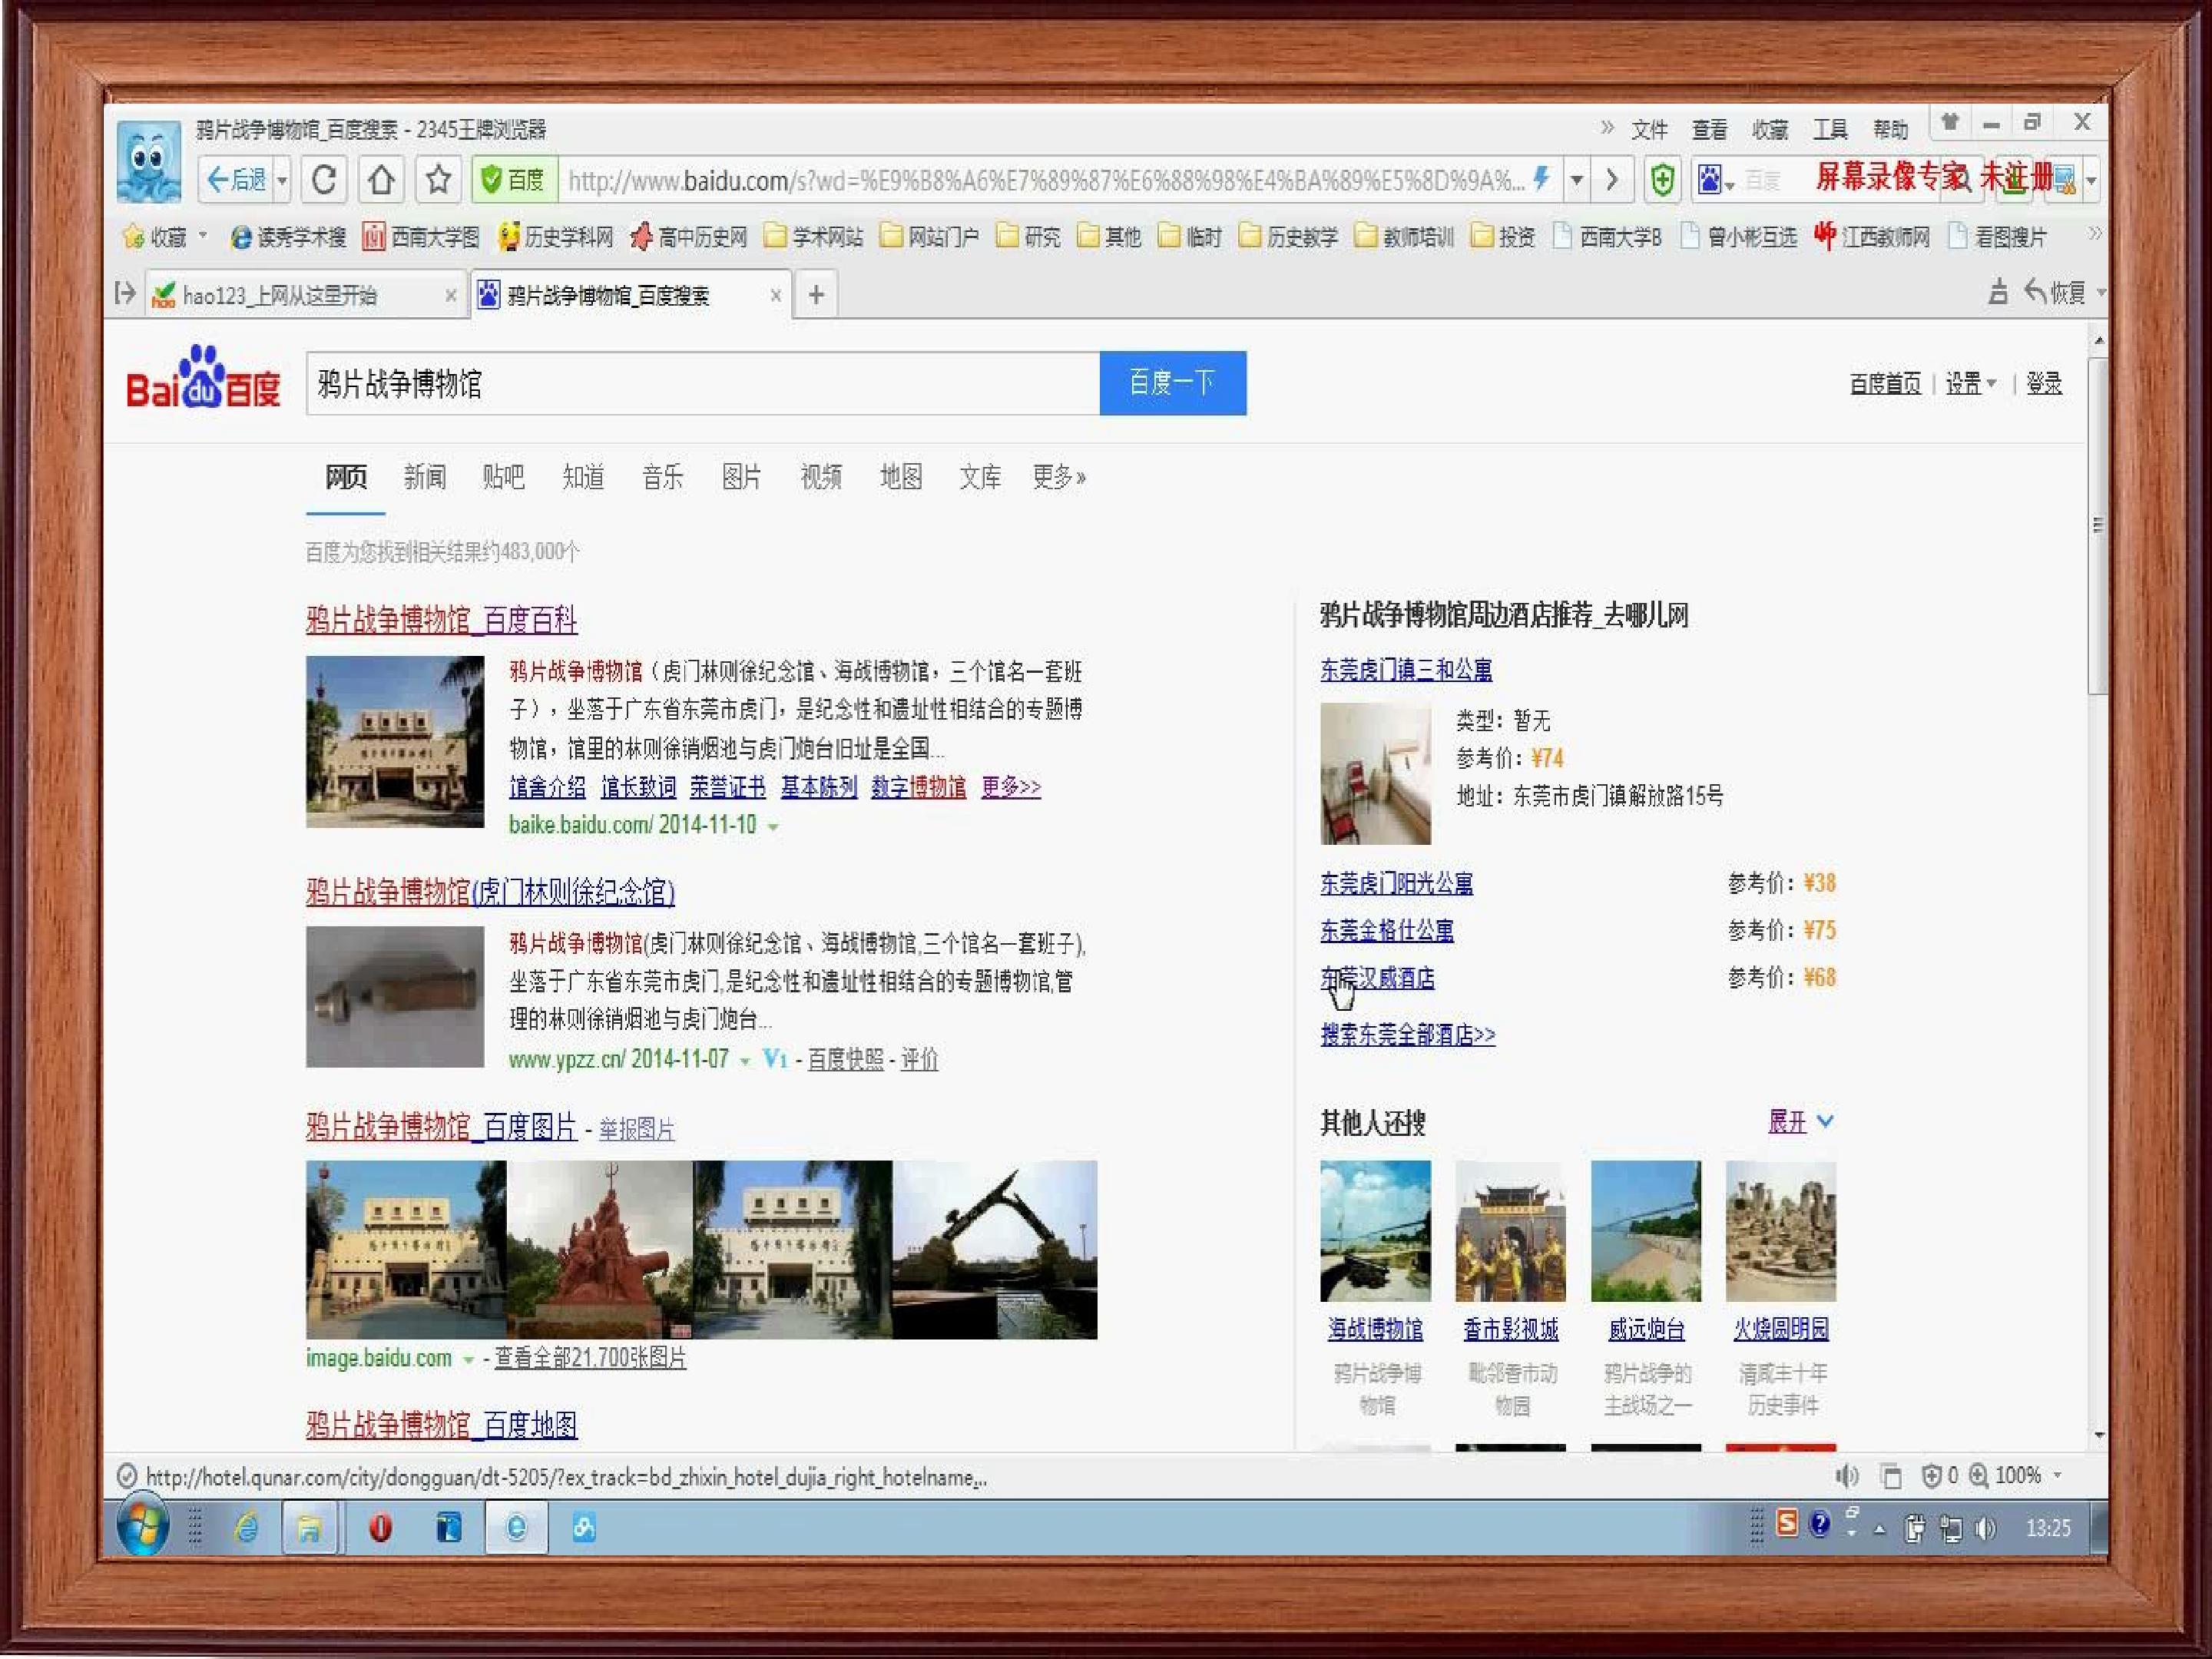Screen dimensions: 2212x1659
Task: Click the 海战博物馆 related search thumbnail
Action: (x=1375, y=1231)
